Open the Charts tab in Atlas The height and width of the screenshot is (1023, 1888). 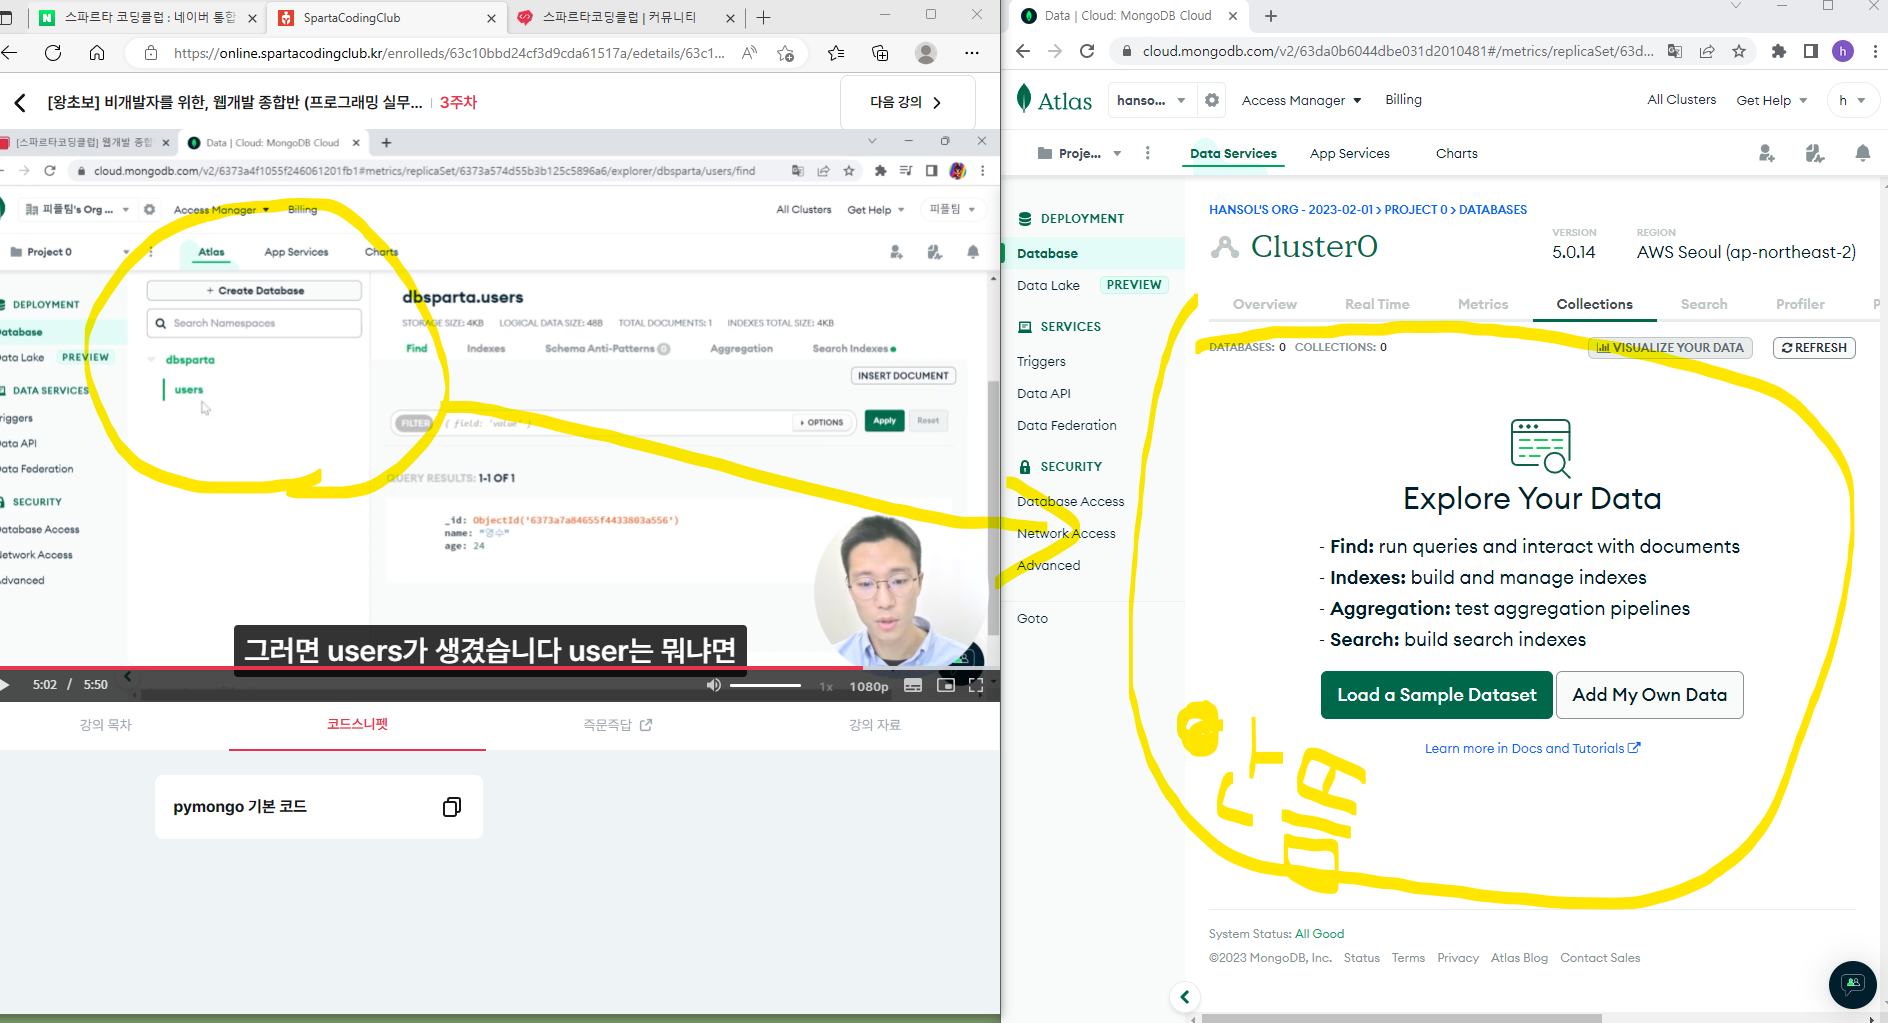tap(1456, 153)
